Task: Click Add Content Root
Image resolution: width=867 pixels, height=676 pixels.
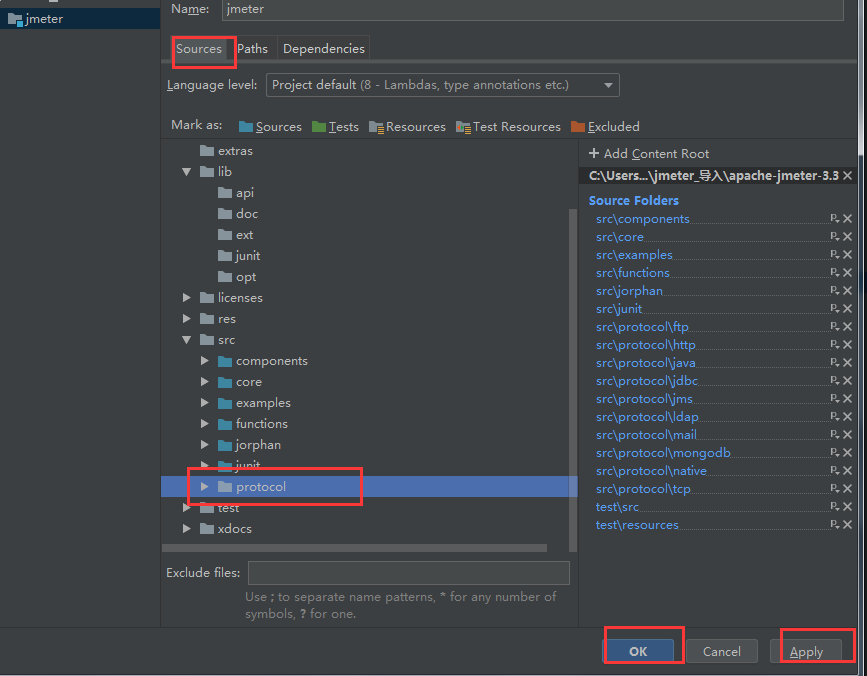Action: tap(649, 154)
